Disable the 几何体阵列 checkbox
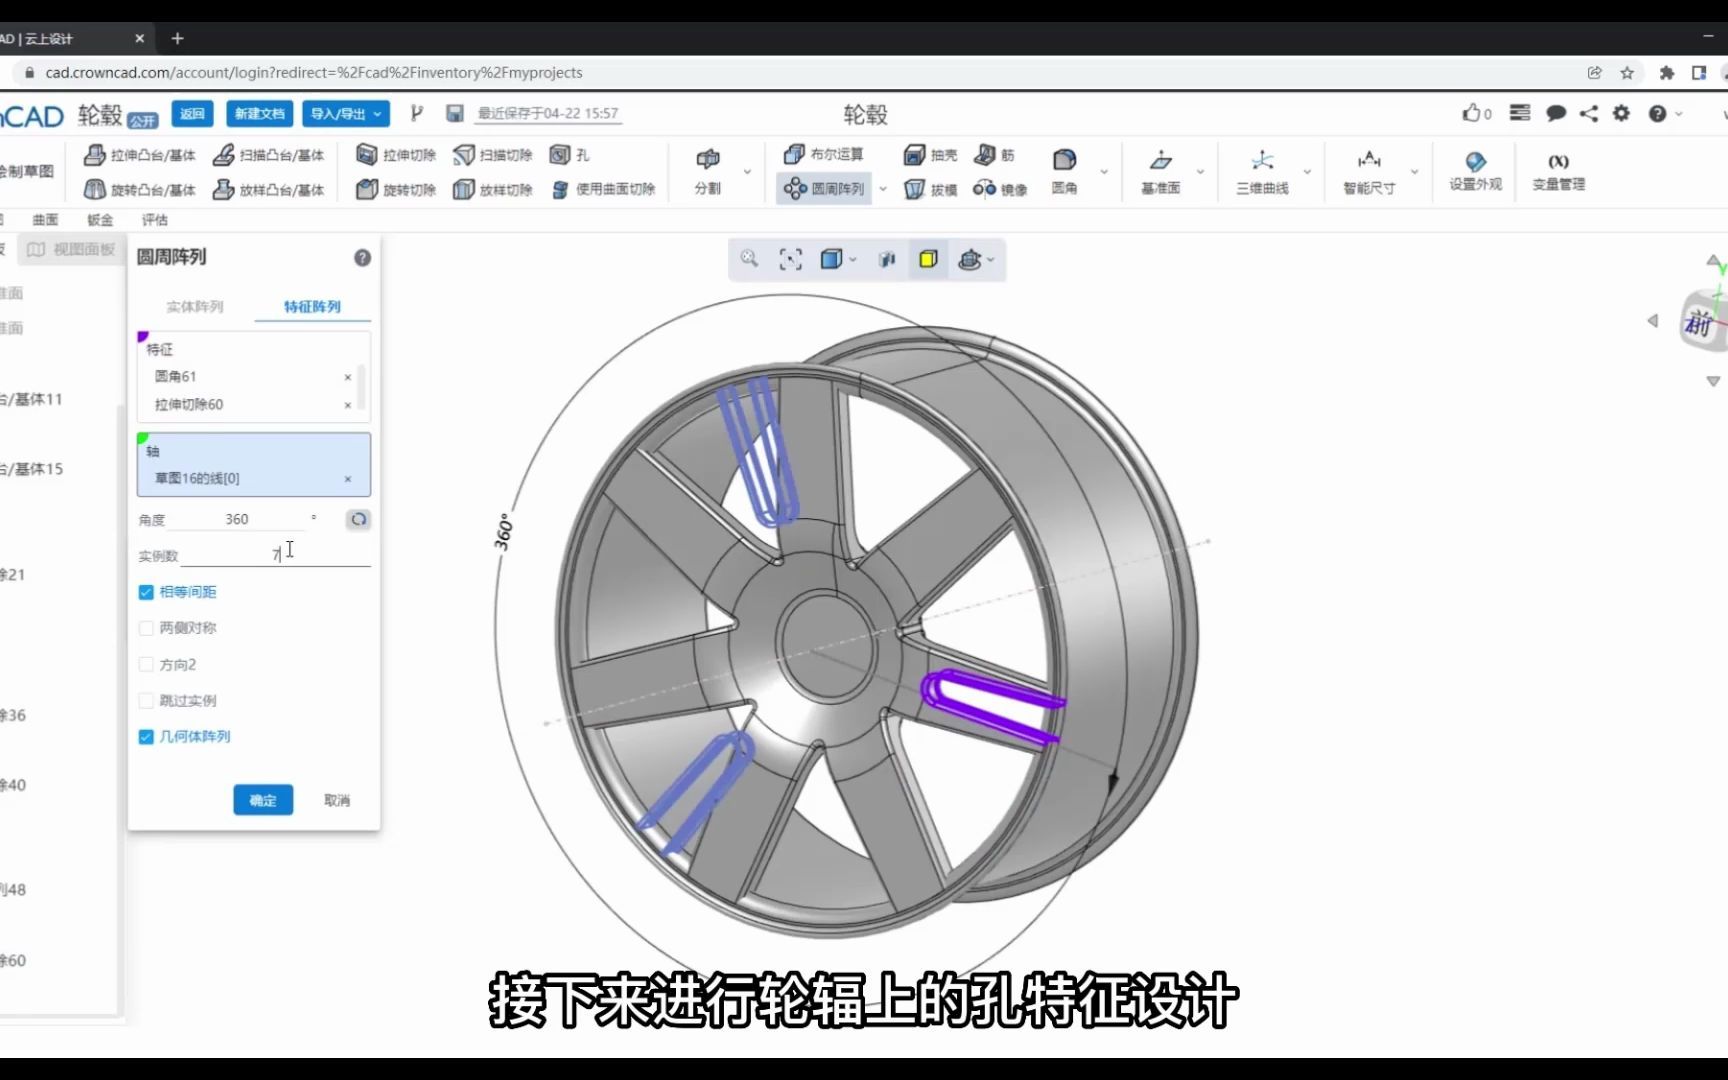1728x1080 pixels. [x=146, y=737]
